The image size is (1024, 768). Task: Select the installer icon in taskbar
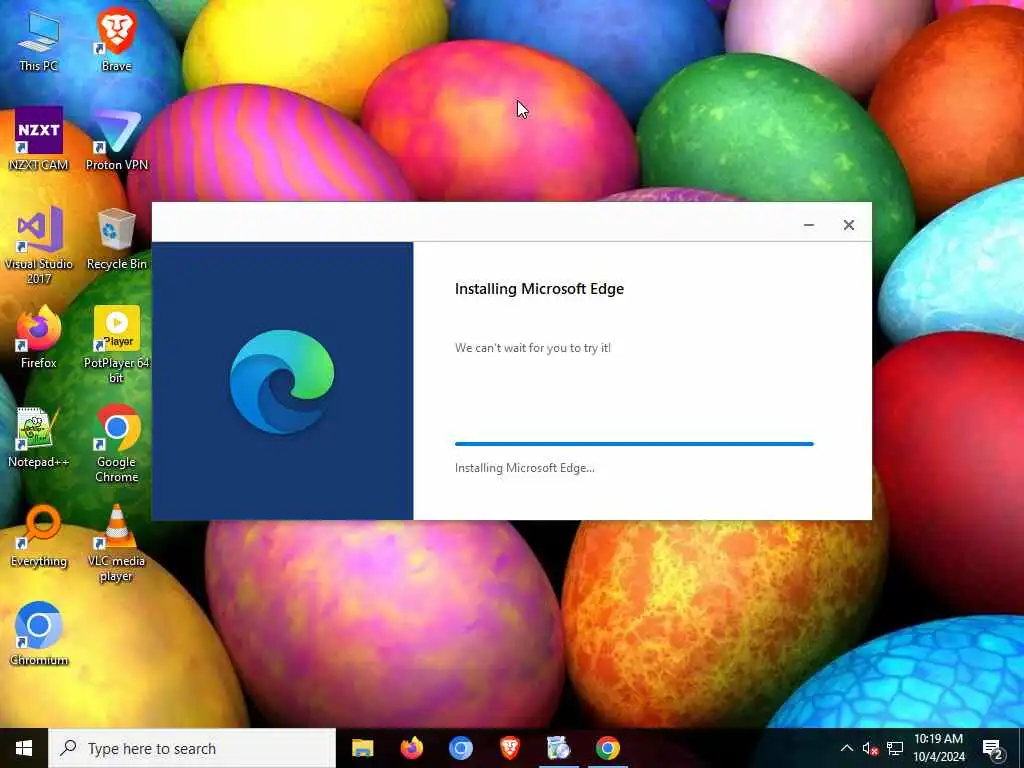tap(558, 748)
